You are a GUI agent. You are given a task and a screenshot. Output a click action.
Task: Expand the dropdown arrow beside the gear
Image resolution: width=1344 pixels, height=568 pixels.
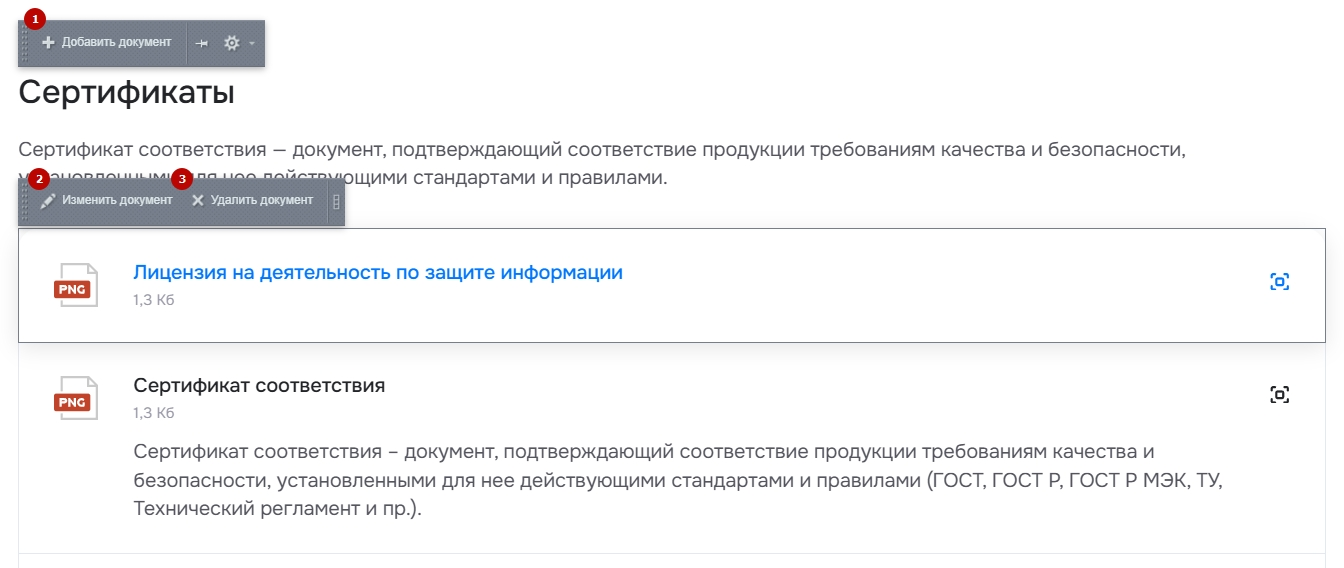[x=252, y=43]
